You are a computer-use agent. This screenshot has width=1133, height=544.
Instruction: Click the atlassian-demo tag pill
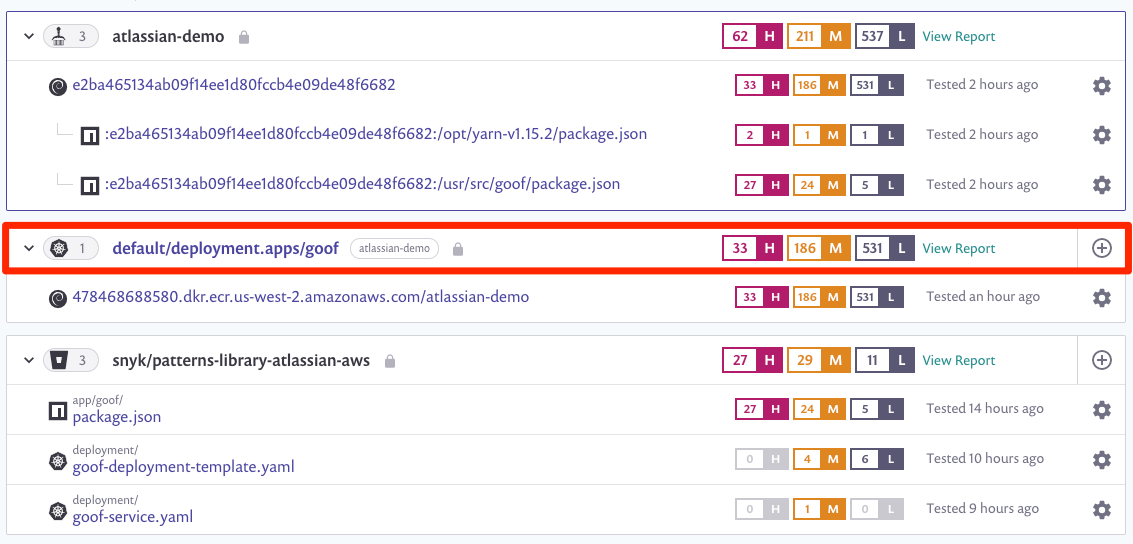(395, 249)
